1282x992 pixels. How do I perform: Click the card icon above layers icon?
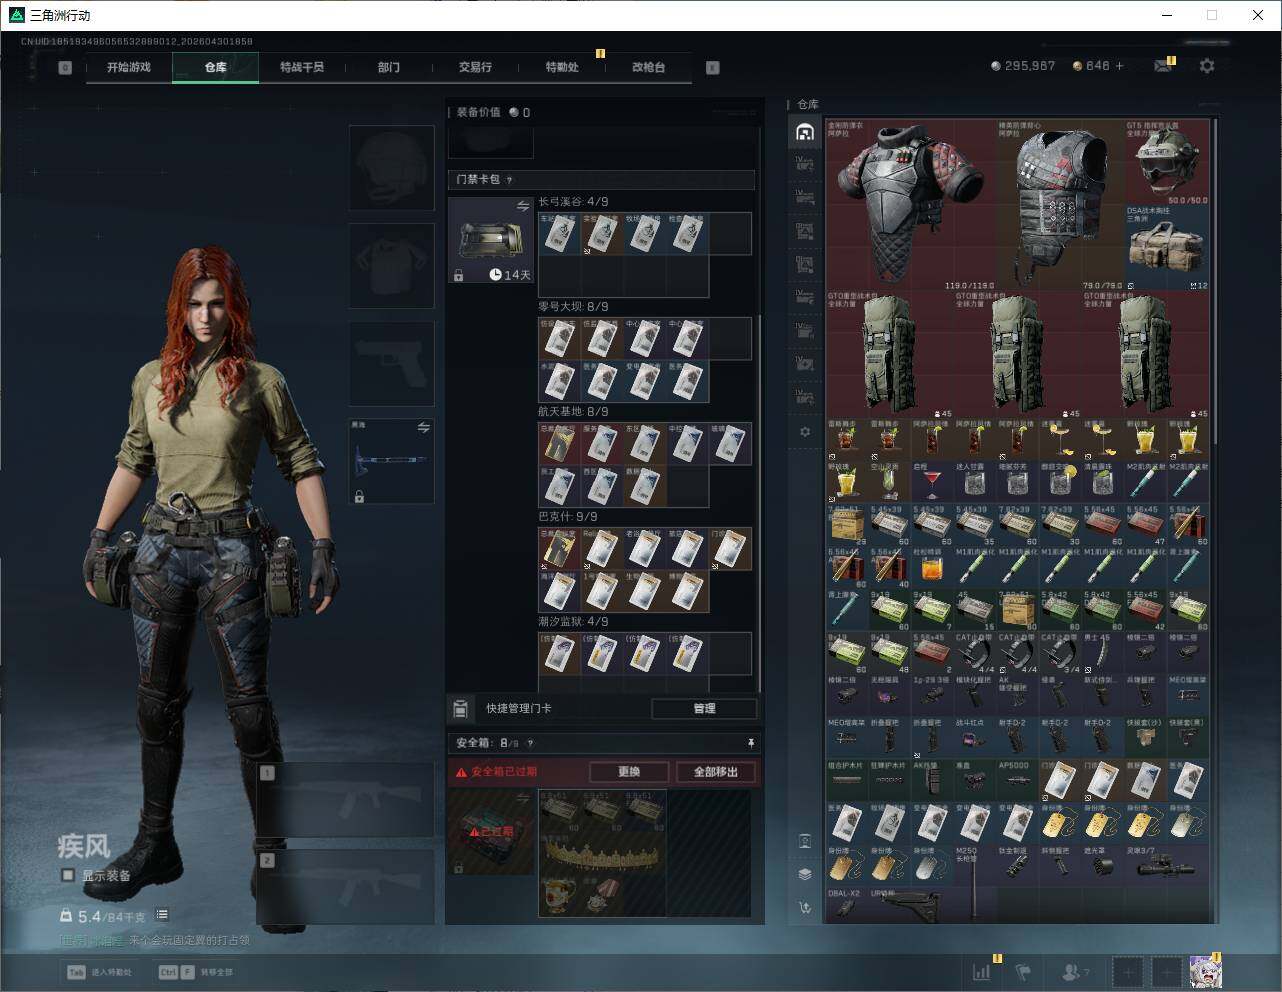click(805, 840)
